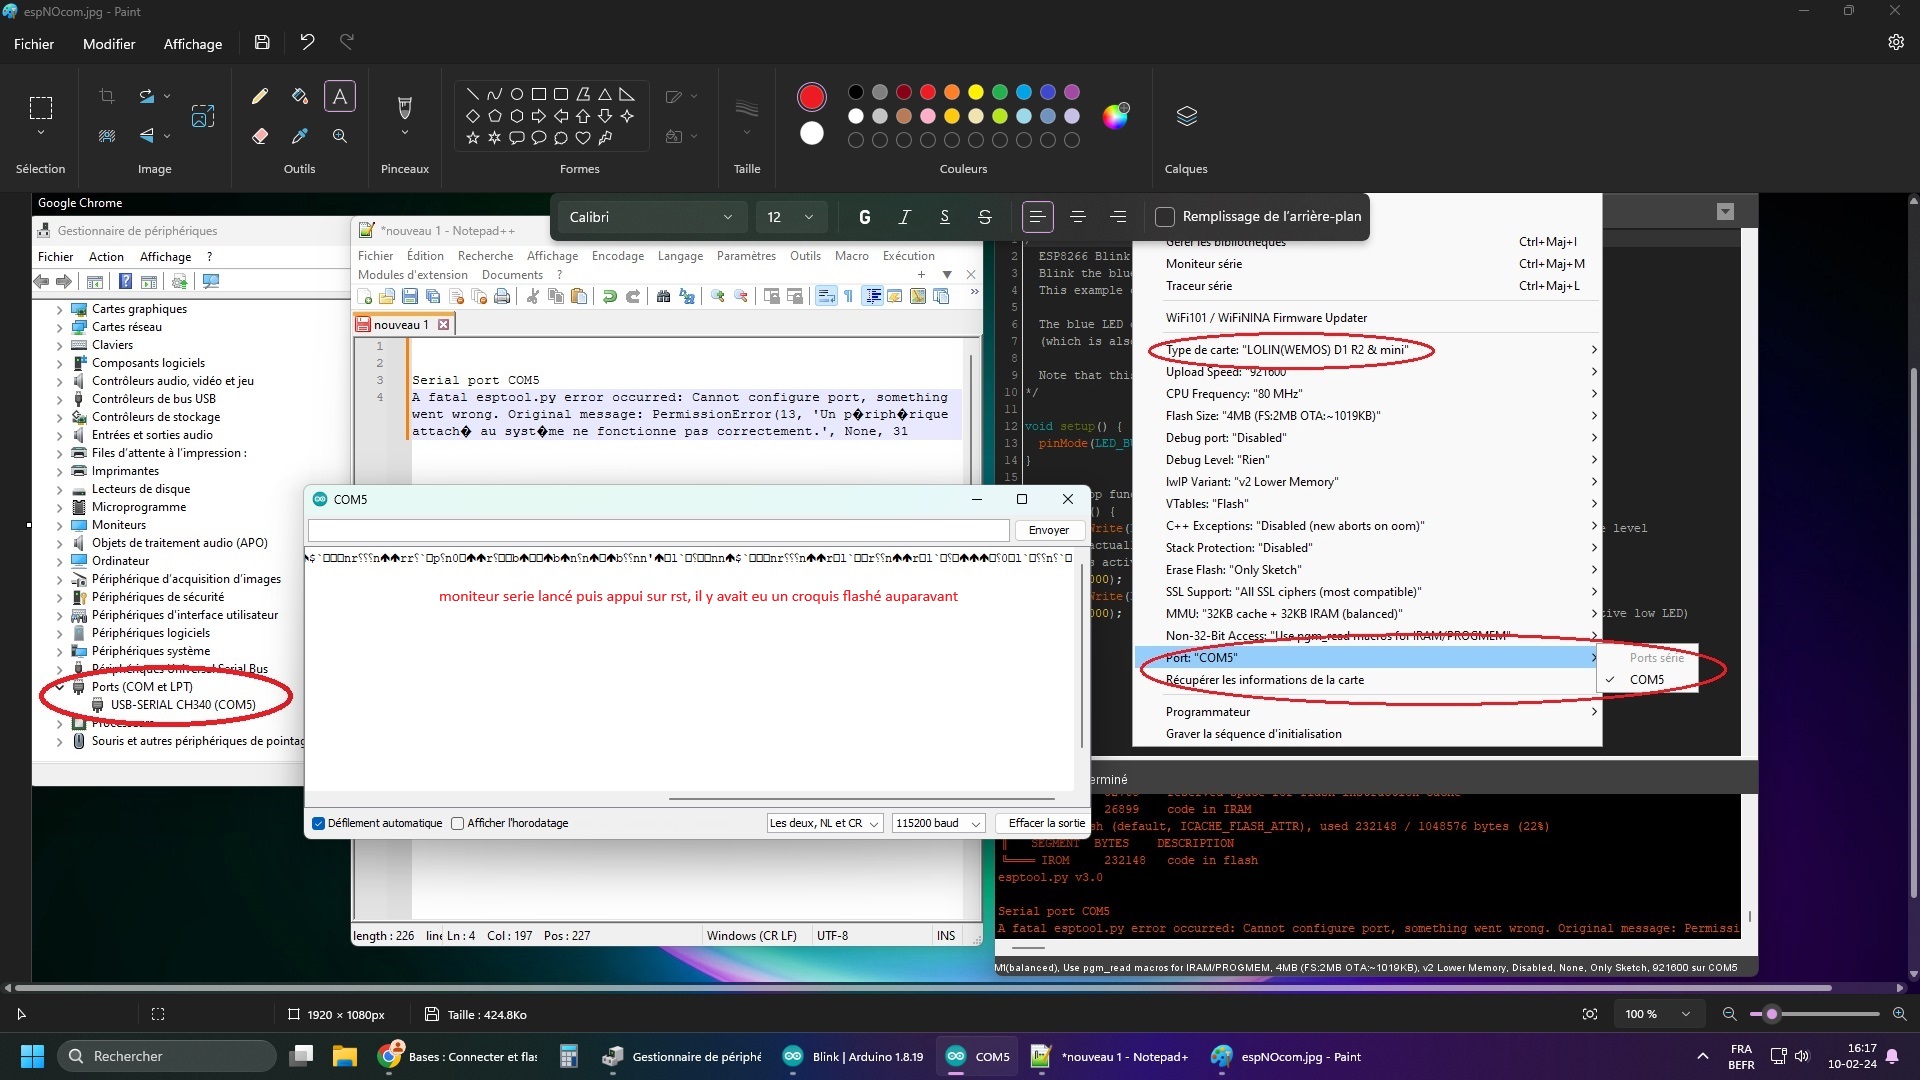Screen dimensions: 1920x1080
Task: Open the font size 12 dropdown
Action: (790, 217)
